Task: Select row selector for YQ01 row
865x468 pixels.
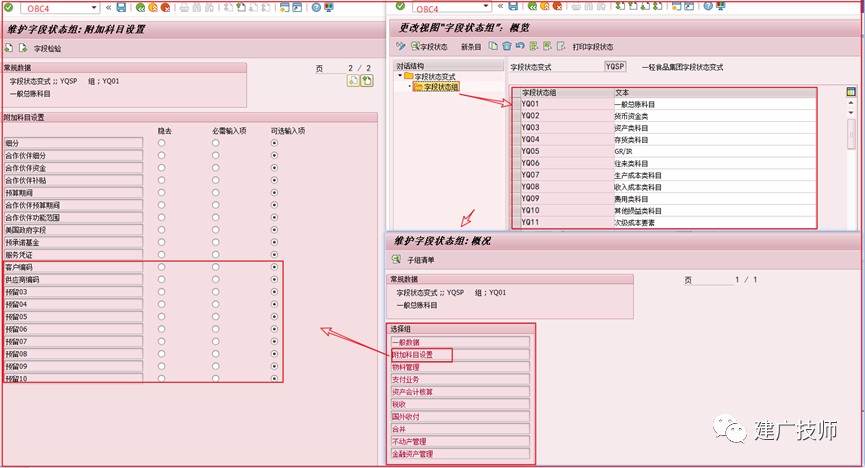Action: pyautogui.click(x=516, y=104)
